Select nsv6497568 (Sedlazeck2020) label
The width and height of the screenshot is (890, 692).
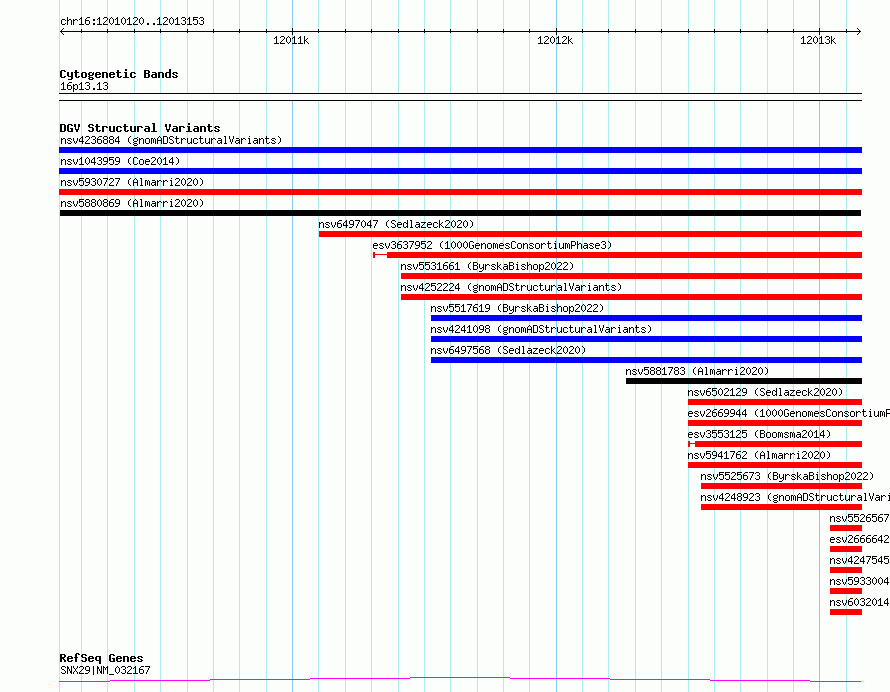tap(508, 350)
